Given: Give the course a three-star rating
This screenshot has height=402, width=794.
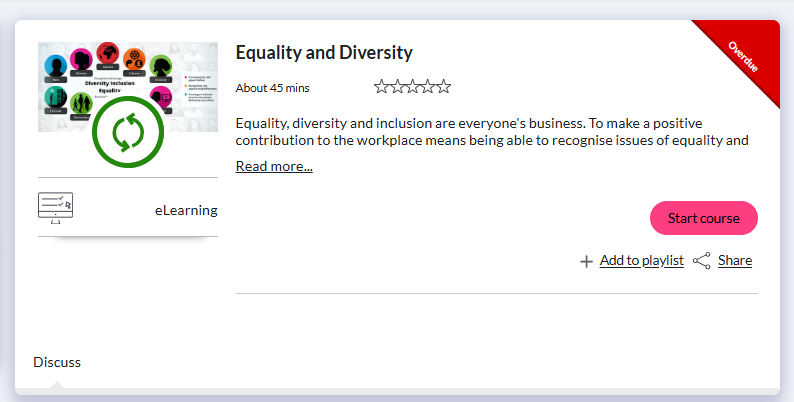Looking at the screenshot, I should point(412,87).
